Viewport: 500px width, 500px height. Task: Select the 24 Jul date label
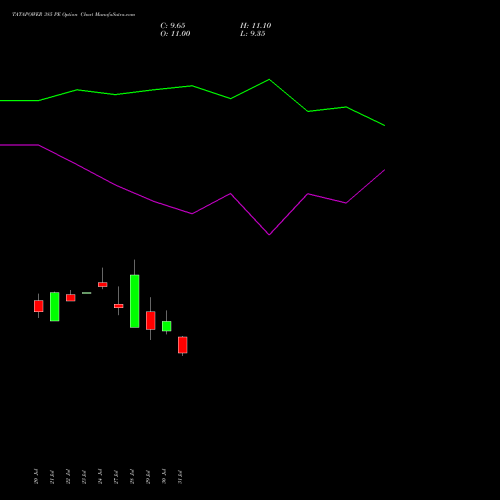(100, 477)
